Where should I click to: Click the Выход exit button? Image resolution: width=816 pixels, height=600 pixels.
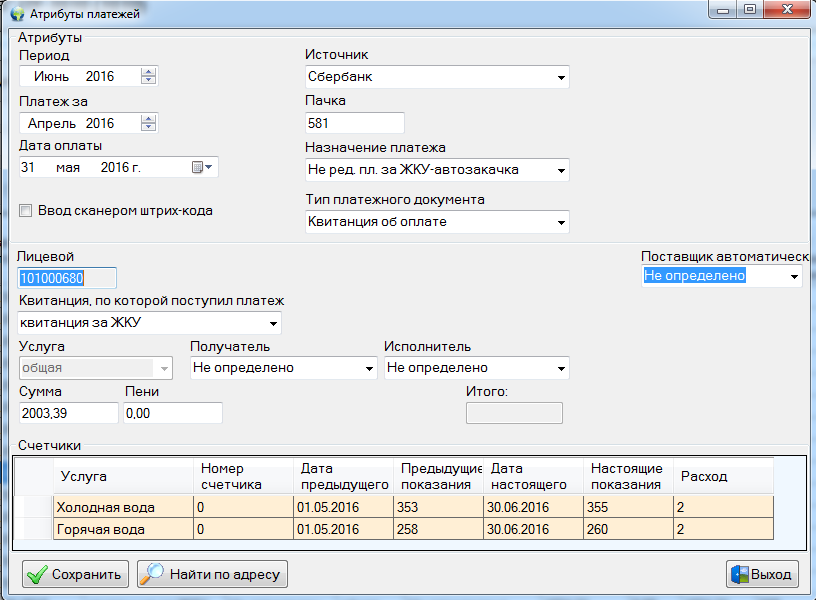coord(762,574)
